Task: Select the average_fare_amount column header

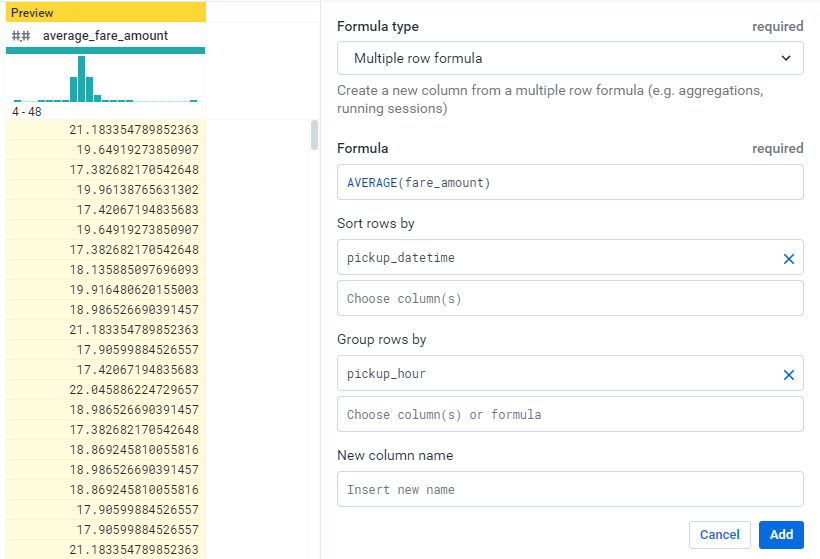Action: click(105, 36)
